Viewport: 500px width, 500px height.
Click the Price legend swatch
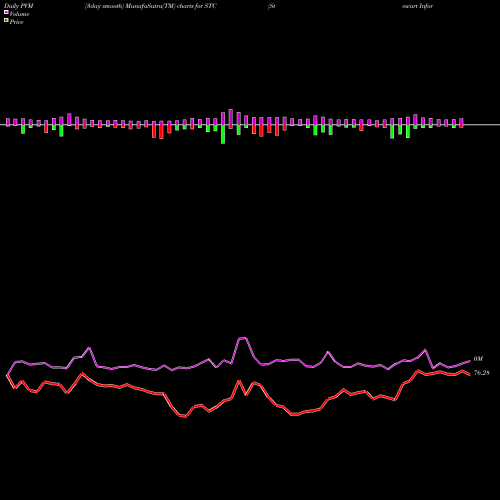(x=6, y=21)
